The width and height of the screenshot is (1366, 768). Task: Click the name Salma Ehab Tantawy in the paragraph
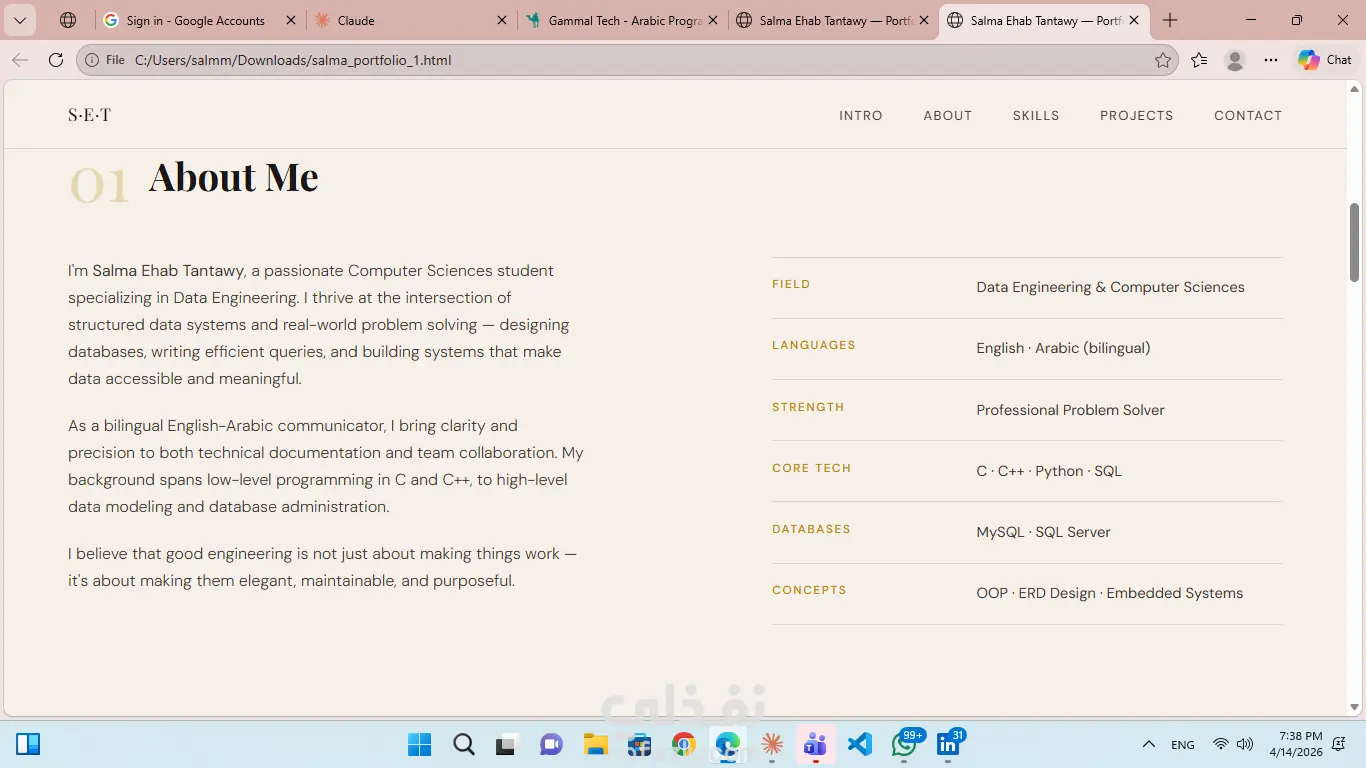coord(168,270)
